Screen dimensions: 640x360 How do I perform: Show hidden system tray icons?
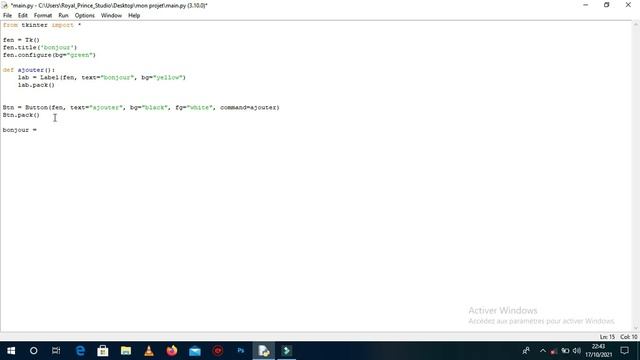tap(542, 351)
